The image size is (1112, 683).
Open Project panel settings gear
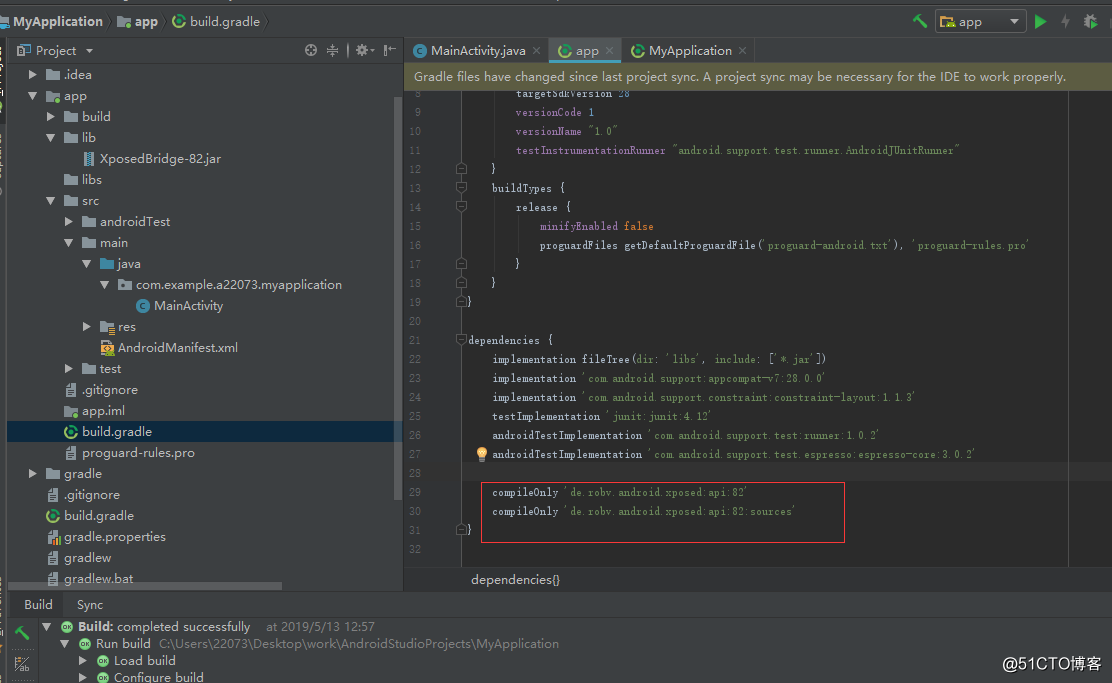pos(365,50)
